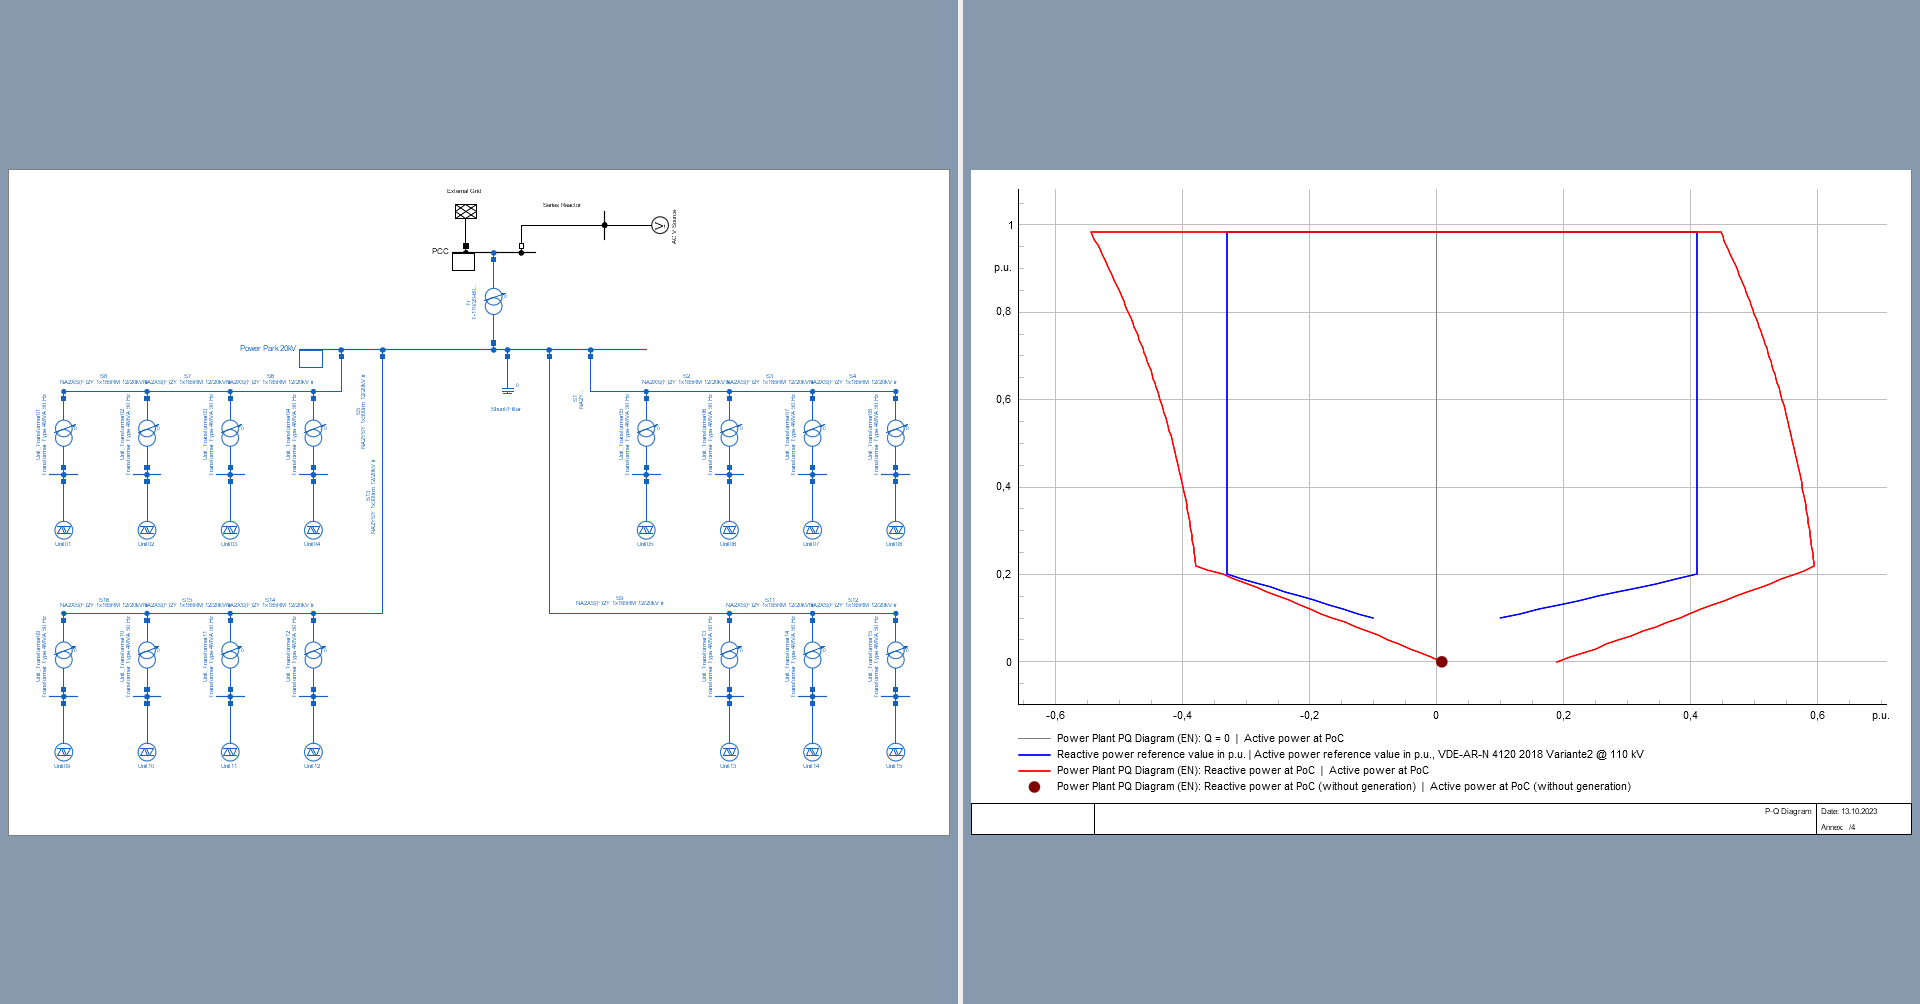Click the Unit_Transformer08 symbol
1920x1004 pixels.
(896, 433)
